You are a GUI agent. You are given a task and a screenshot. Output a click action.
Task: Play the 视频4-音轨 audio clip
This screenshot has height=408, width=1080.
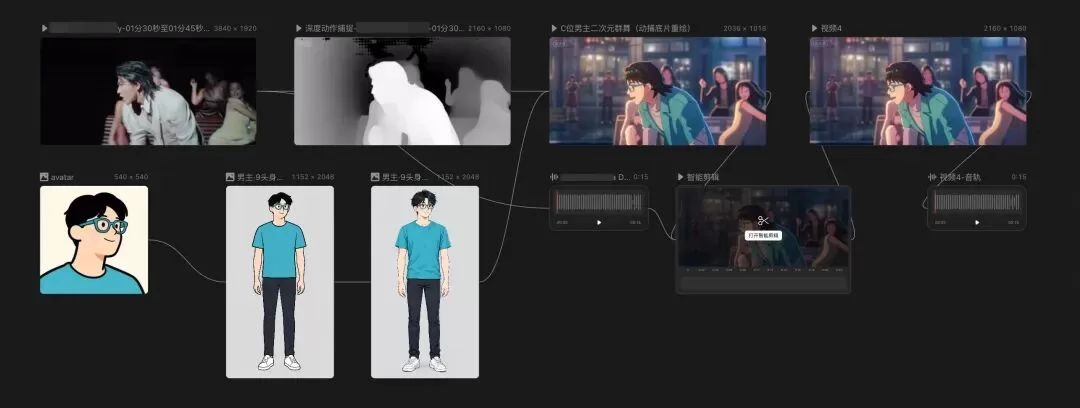(x=977, y=222)
